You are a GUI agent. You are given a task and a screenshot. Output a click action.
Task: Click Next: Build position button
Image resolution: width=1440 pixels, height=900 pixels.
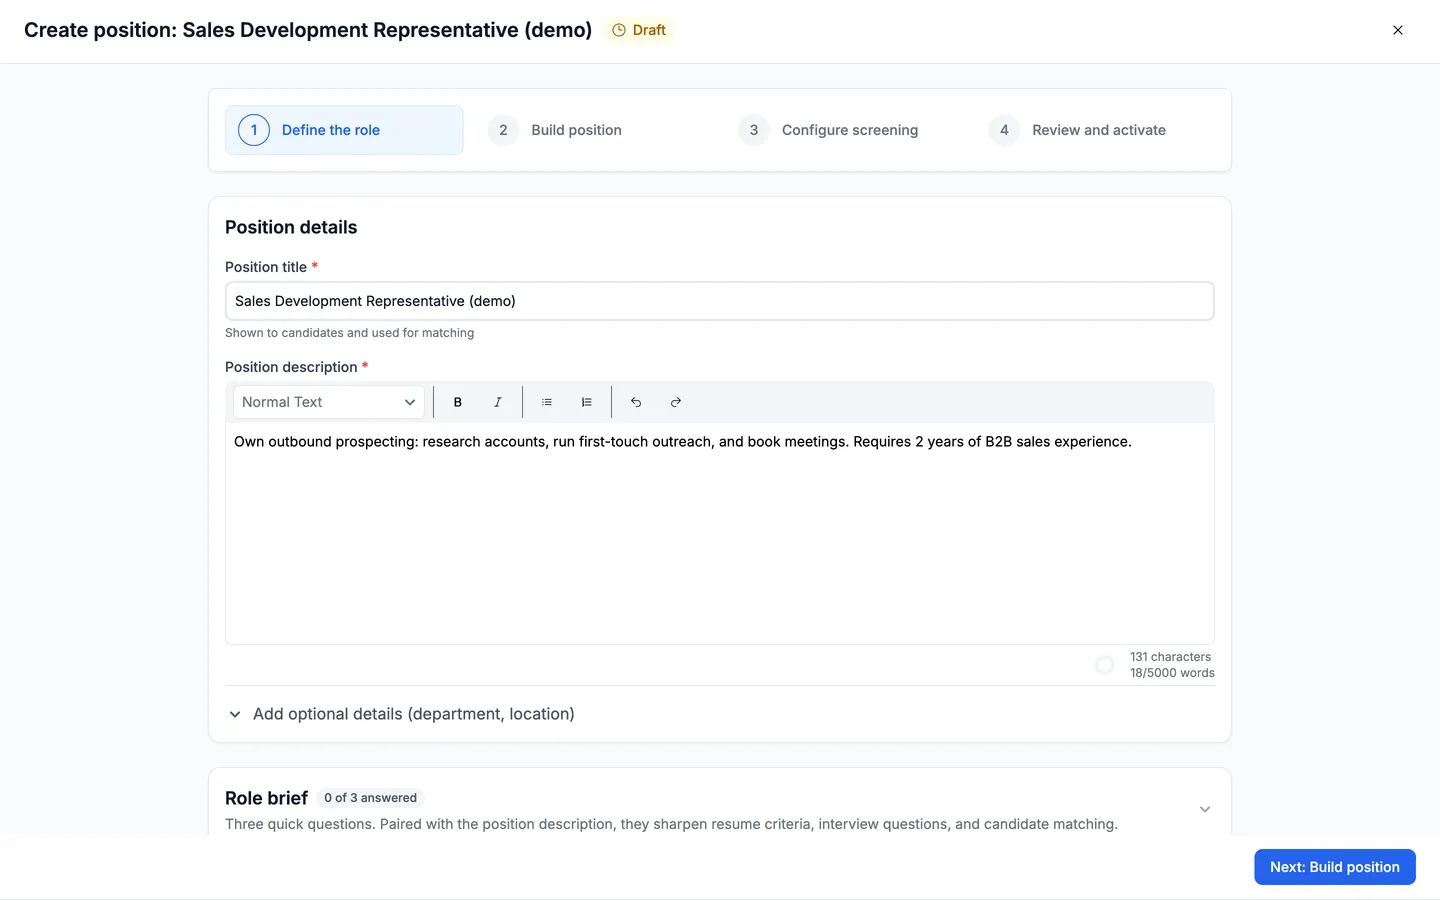coord(1335,867)
